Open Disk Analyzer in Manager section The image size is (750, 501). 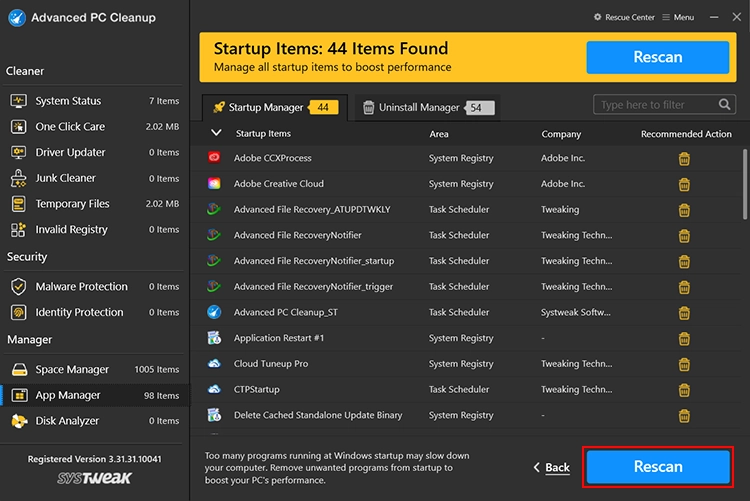pos(67,421)
